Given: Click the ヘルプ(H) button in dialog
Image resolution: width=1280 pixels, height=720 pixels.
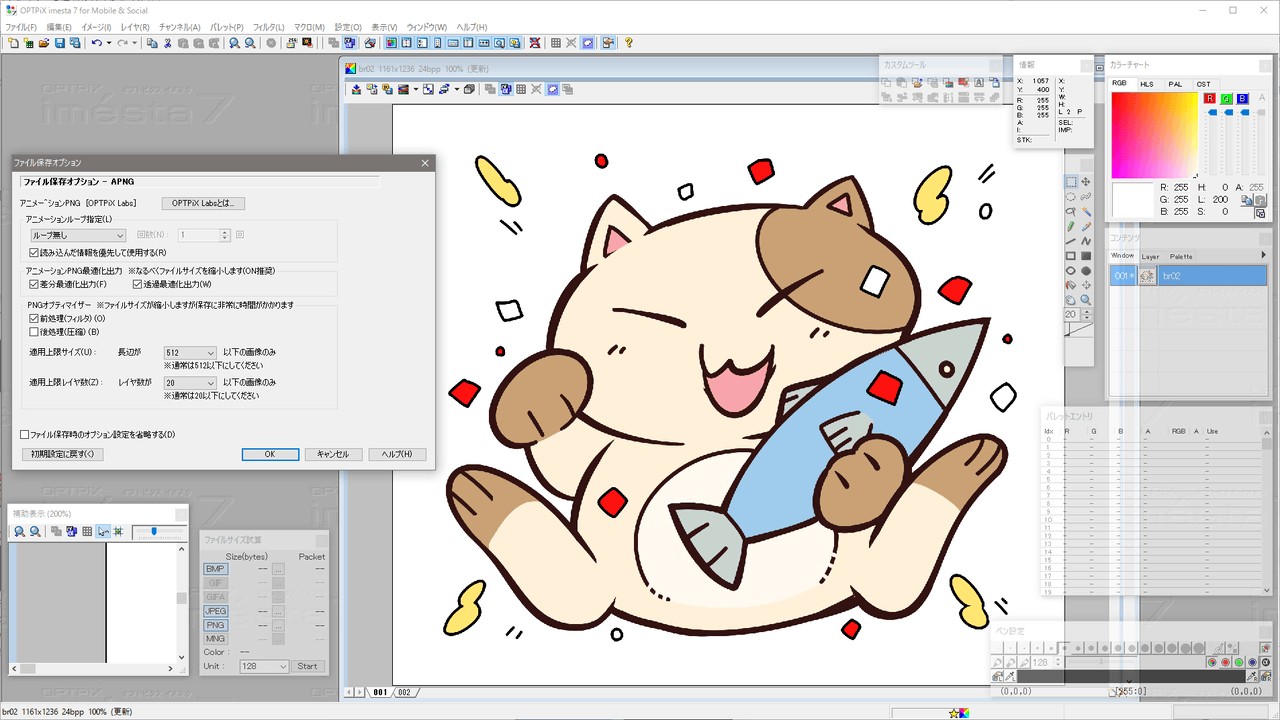Looking at the screenshot, I should 397,454.
